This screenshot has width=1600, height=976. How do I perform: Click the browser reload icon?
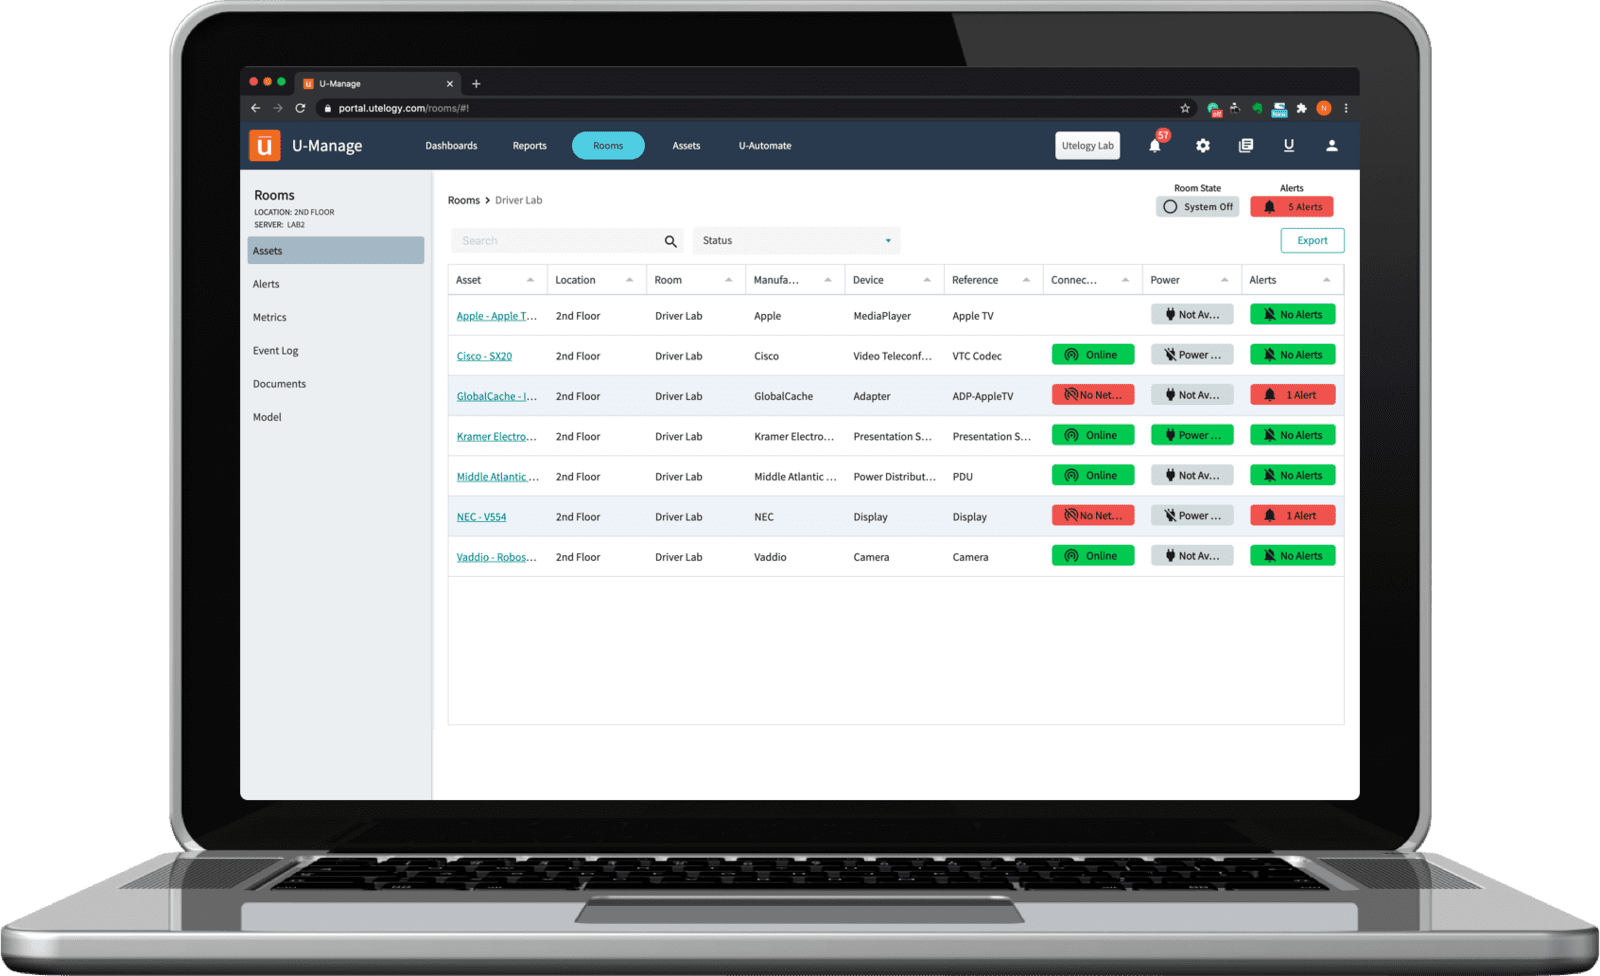pos(300,108)
